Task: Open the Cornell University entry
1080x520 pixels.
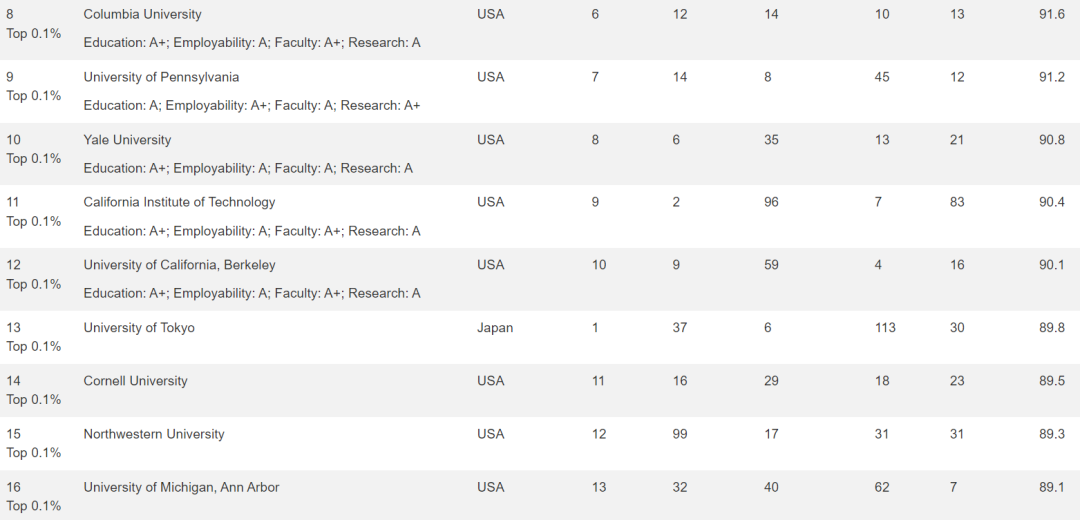Action: point(135,381)
